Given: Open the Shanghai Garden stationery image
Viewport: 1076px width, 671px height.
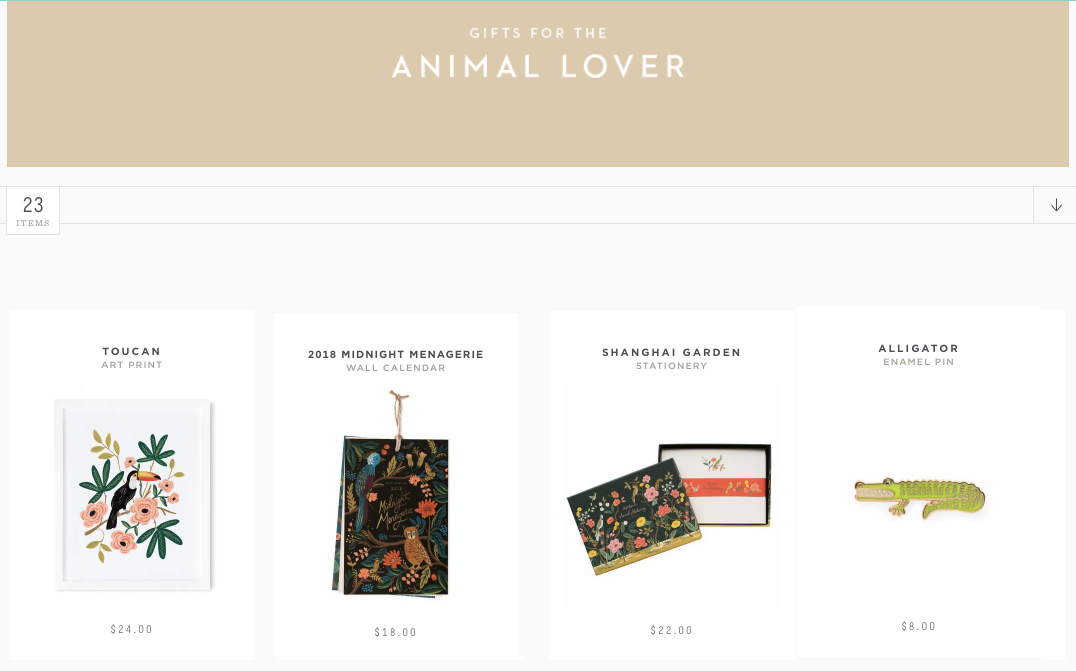Looking at the screenshot, I should 669,508.
